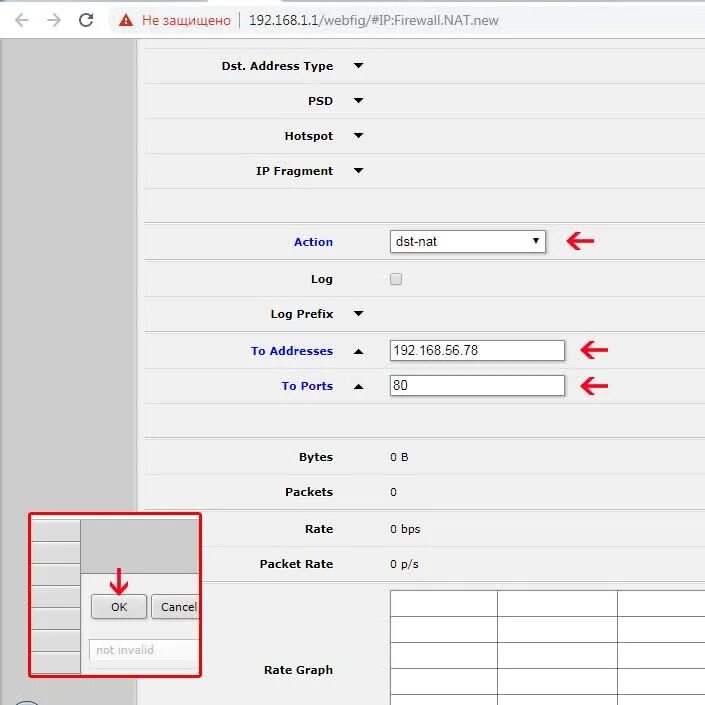705x705 pixels.
Task: Click the OK button
Action: (x=119, y=607)
